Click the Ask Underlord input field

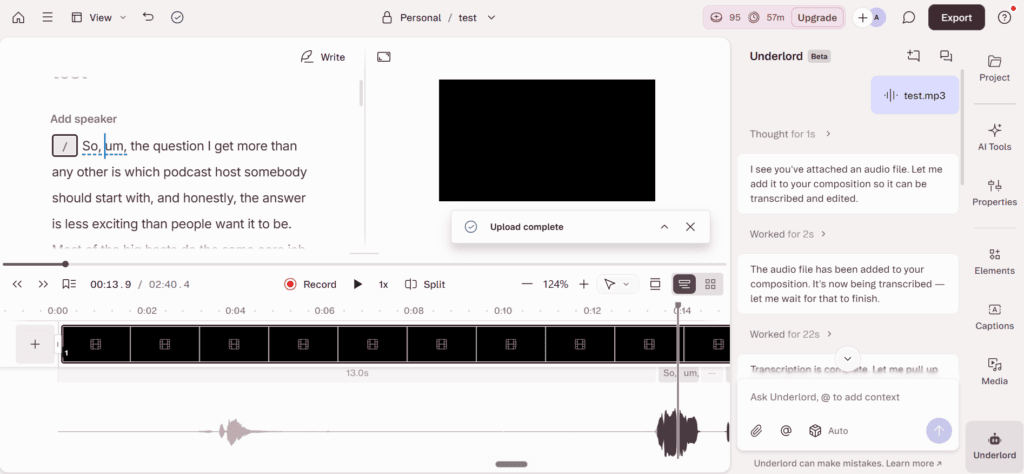coord(848,397)
